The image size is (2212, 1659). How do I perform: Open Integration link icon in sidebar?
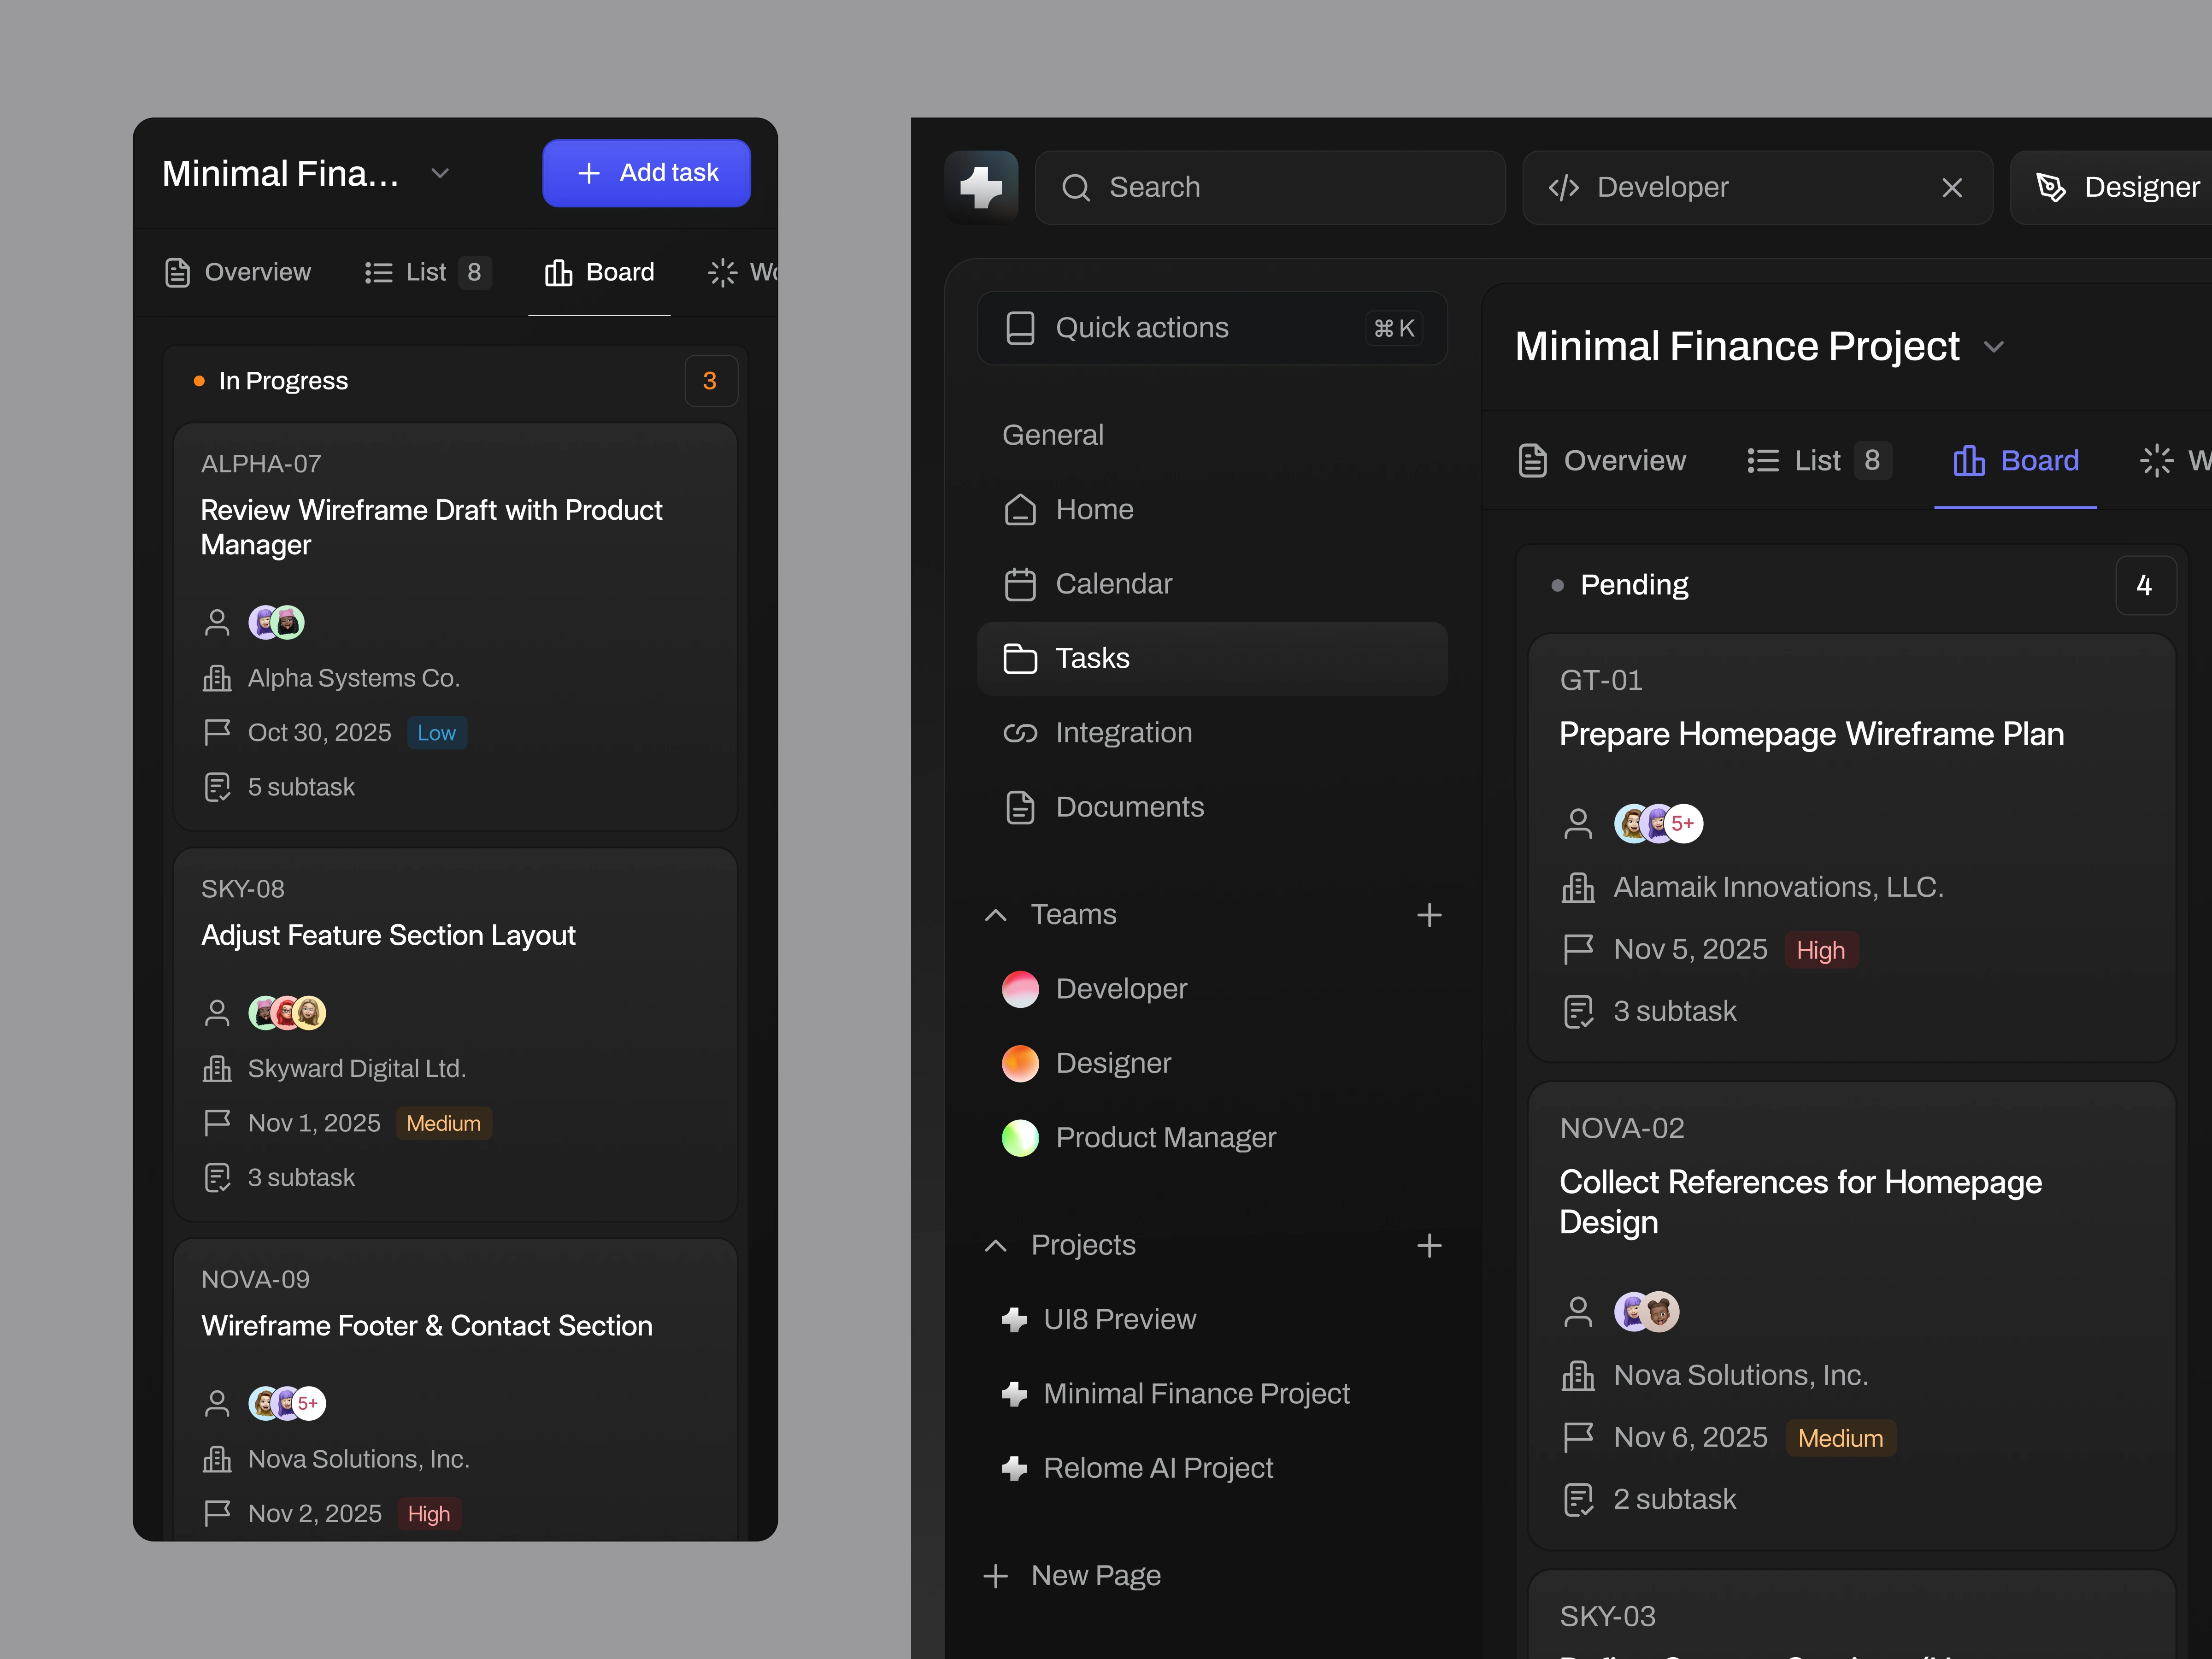point(1019,733)
